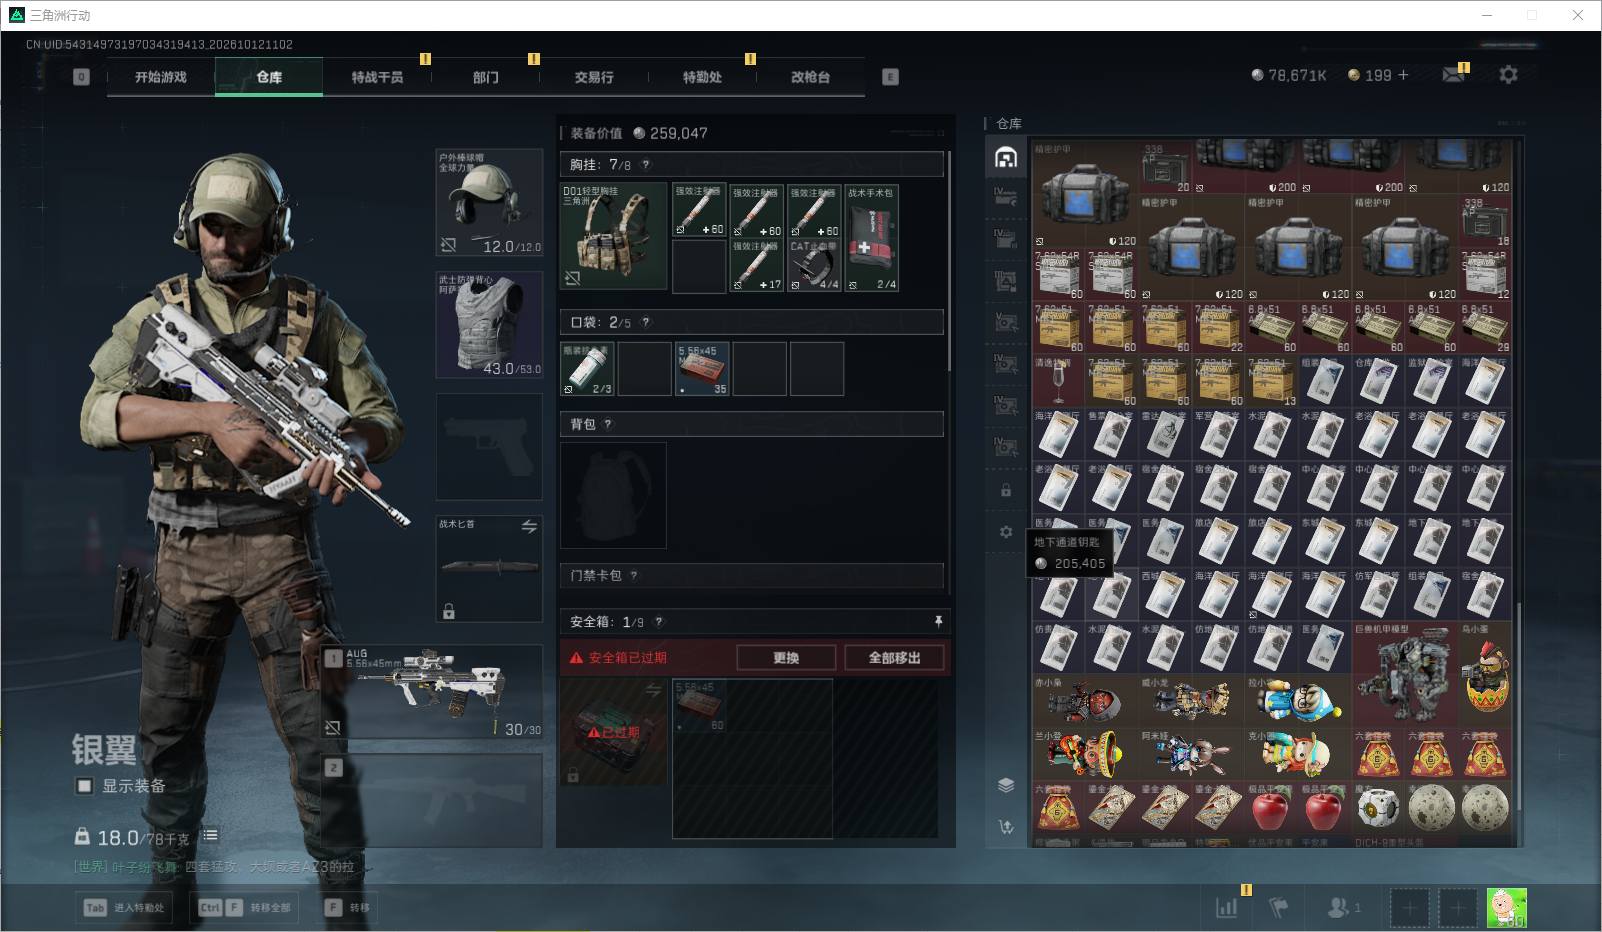Open the 交易行 tab
Viewport: 1602px width, 932px height.
pyautogui.click(x=594, y=77)
